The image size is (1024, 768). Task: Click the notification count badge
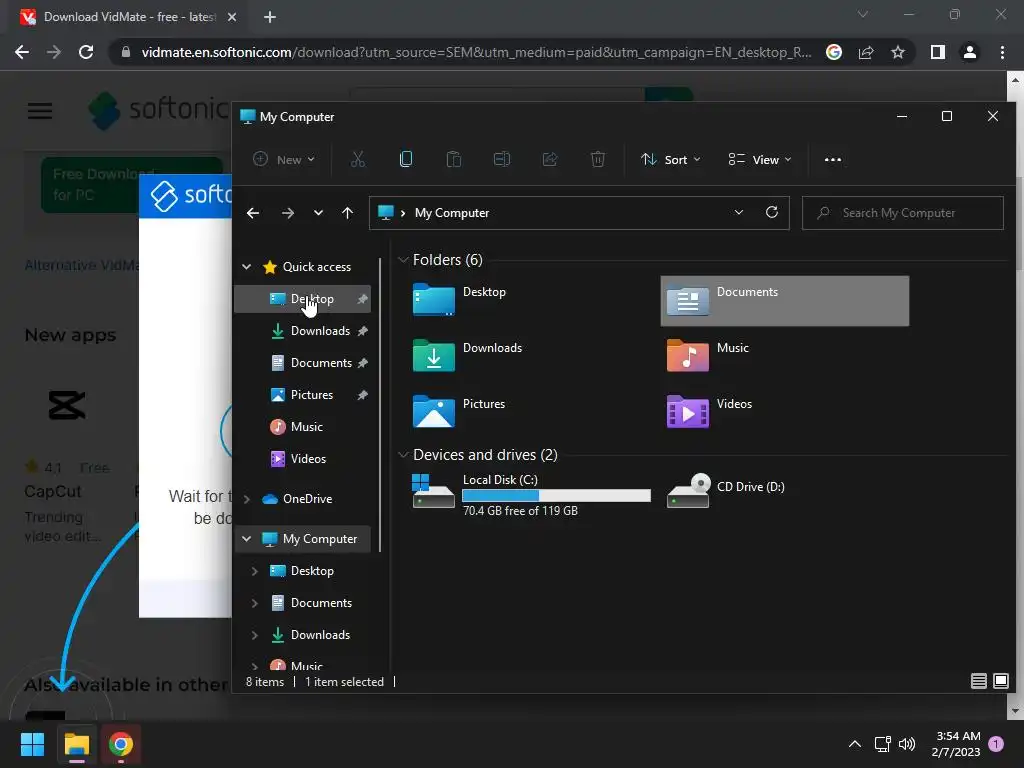[x=996, y=744]
